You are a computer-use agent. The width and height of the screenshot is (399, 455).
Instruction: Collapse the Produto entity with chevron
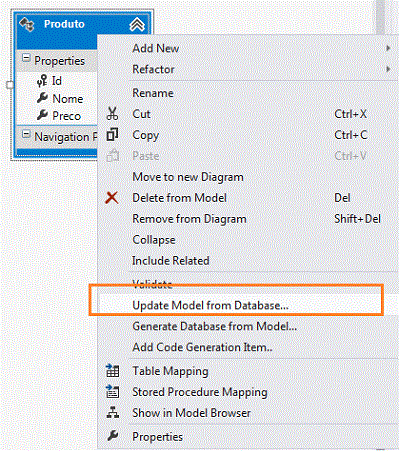point(137,24)
